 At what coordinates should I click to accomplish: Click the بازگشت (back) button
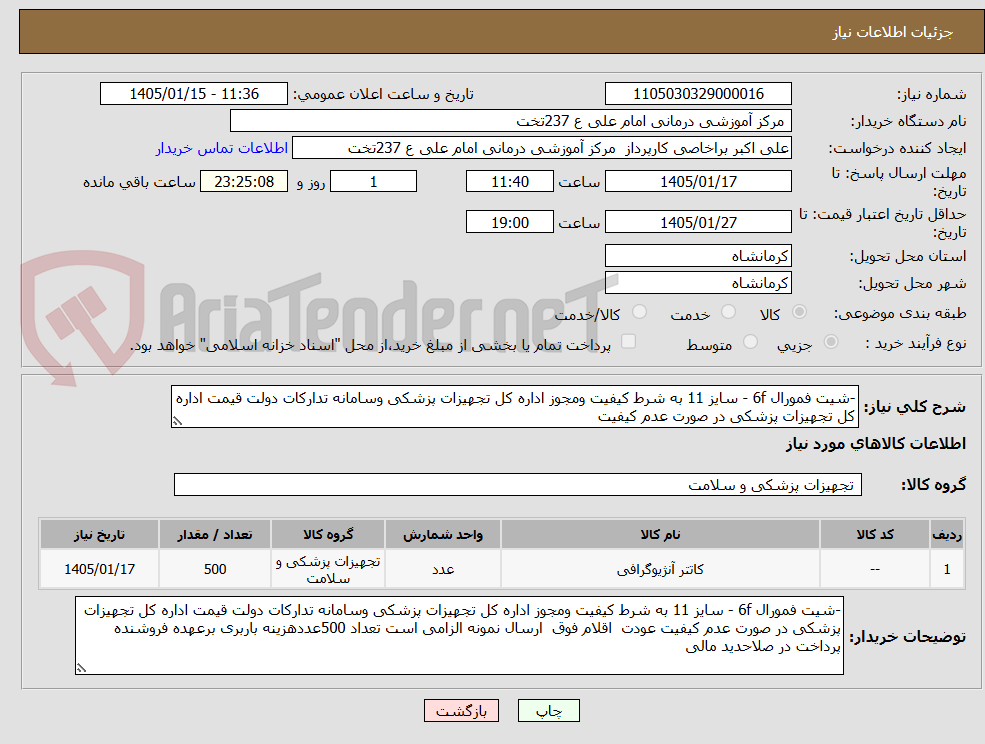[461, 711]
